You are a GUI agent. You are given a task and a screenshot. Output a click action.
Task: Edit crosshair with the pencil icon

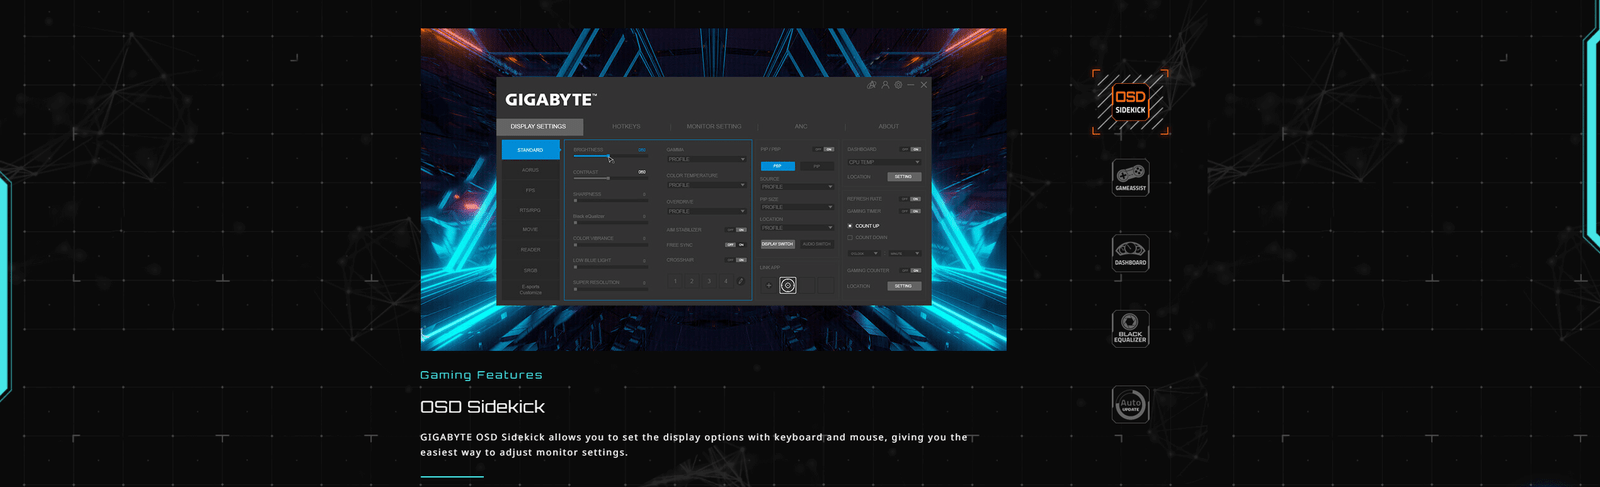pyautogui.click(x=741, y=281)
